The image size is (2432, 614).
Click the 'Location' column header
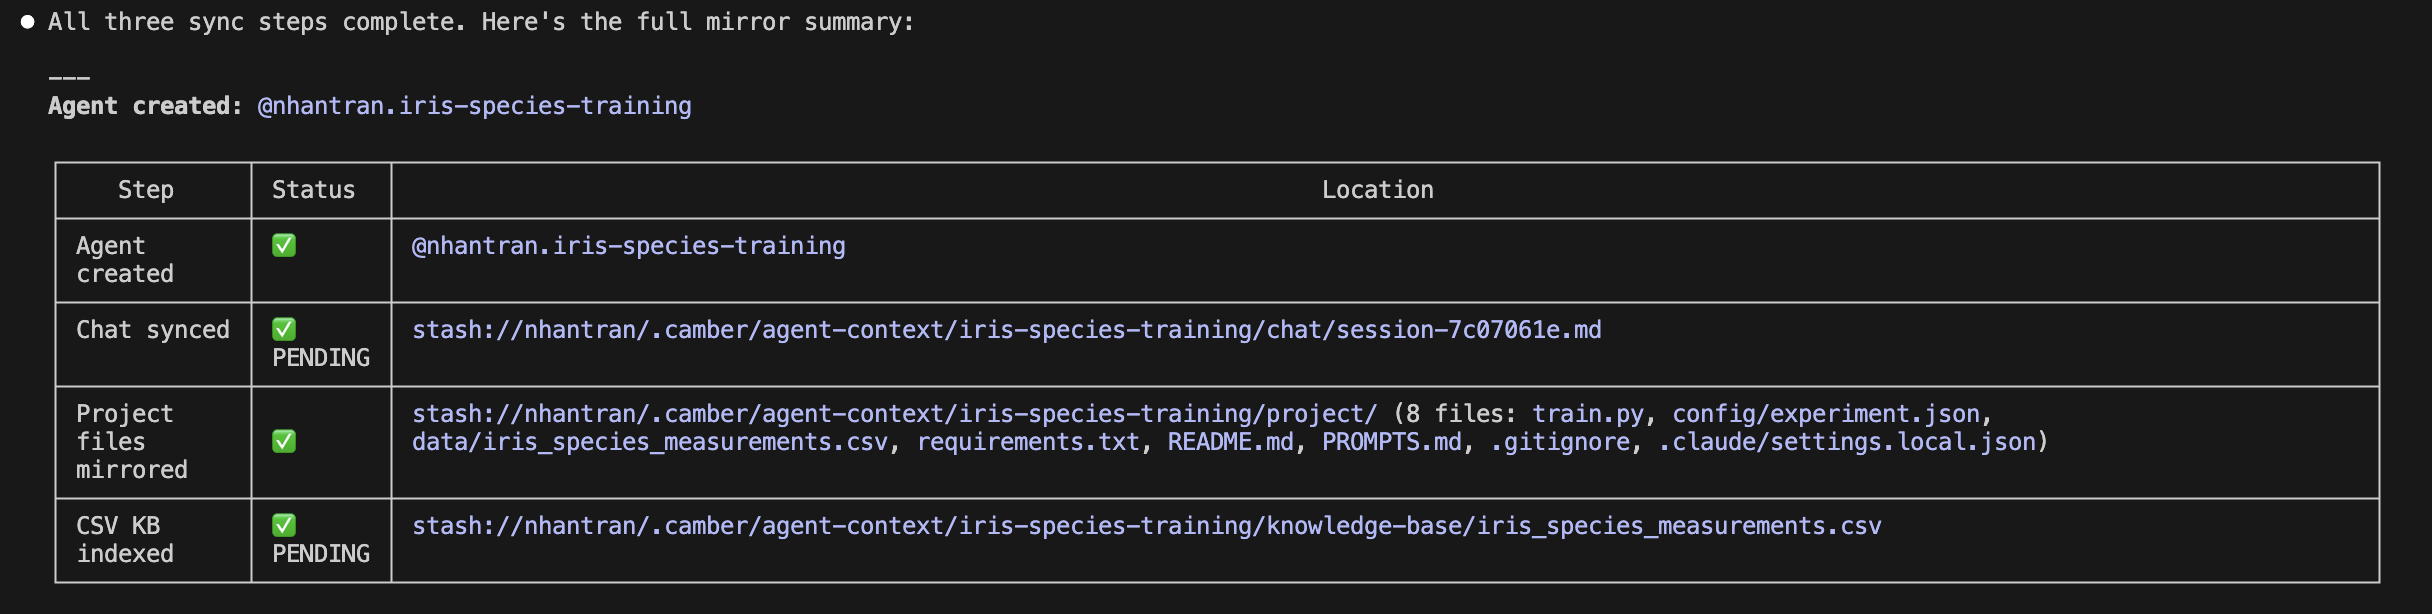click(1378, 190)
